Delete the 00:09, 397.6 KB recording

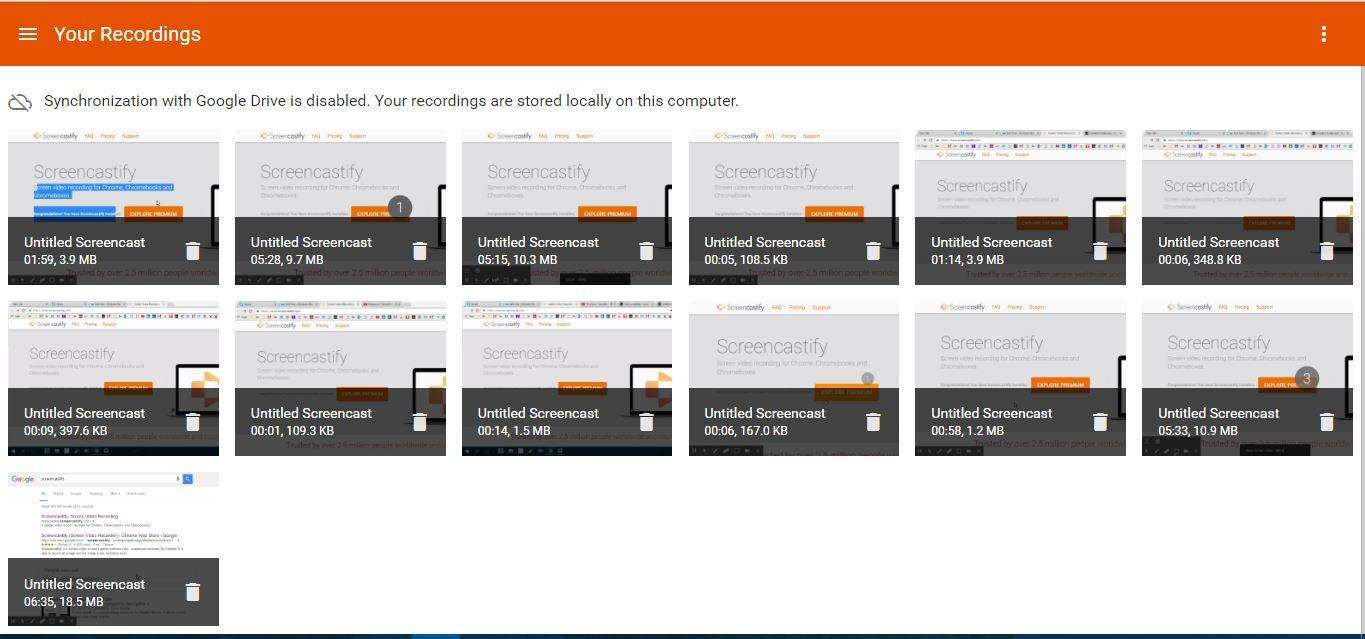193,421
